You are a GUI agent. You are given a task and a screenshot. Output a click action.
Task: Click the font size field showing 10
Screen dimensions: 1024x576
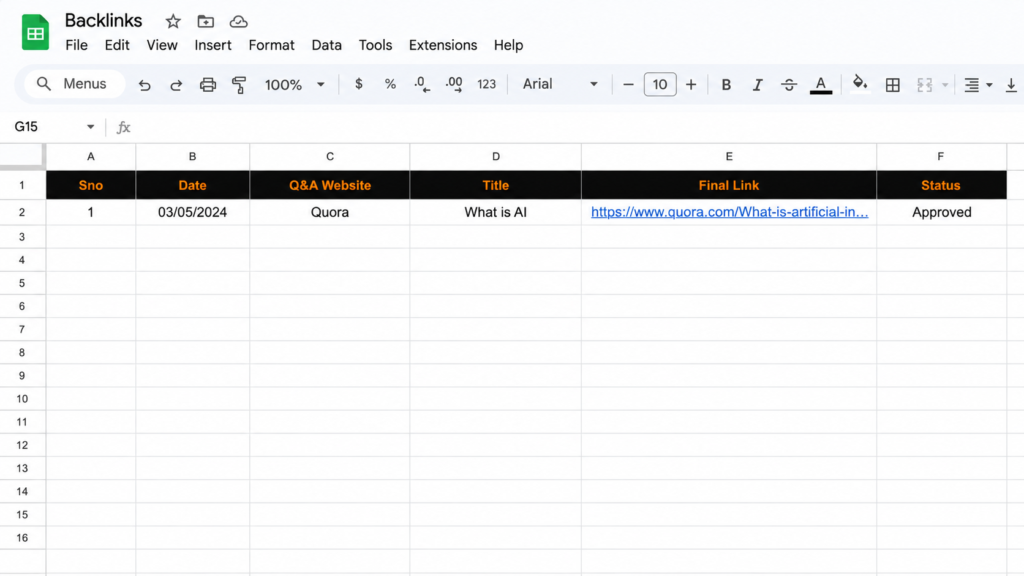click(660, 84)
